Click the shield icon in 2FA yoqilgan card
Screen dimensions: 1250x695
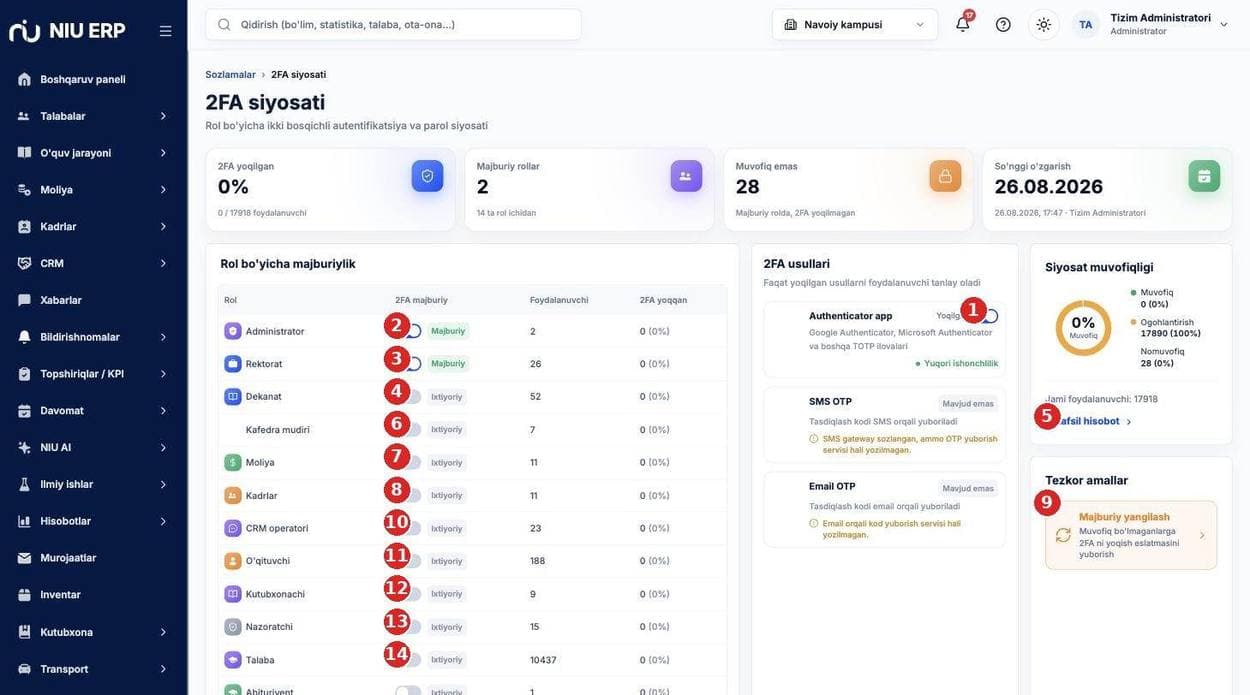pyautogui.click(x=427, y=176)
